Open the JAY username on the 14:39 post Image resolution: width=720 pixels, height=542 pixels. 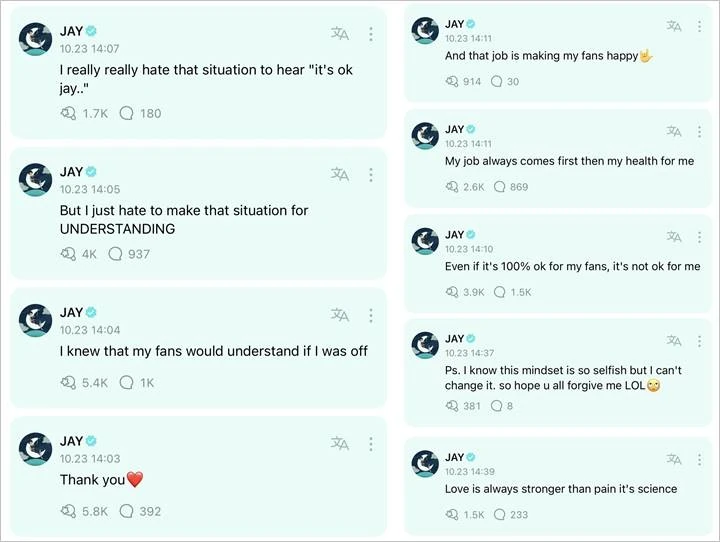tap(454, 457)
